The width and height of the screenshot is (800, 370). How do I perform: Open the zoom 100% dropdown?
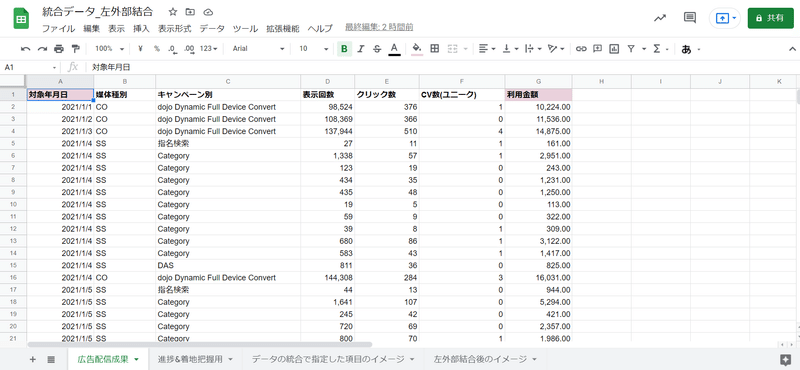[x=109, y=49]
